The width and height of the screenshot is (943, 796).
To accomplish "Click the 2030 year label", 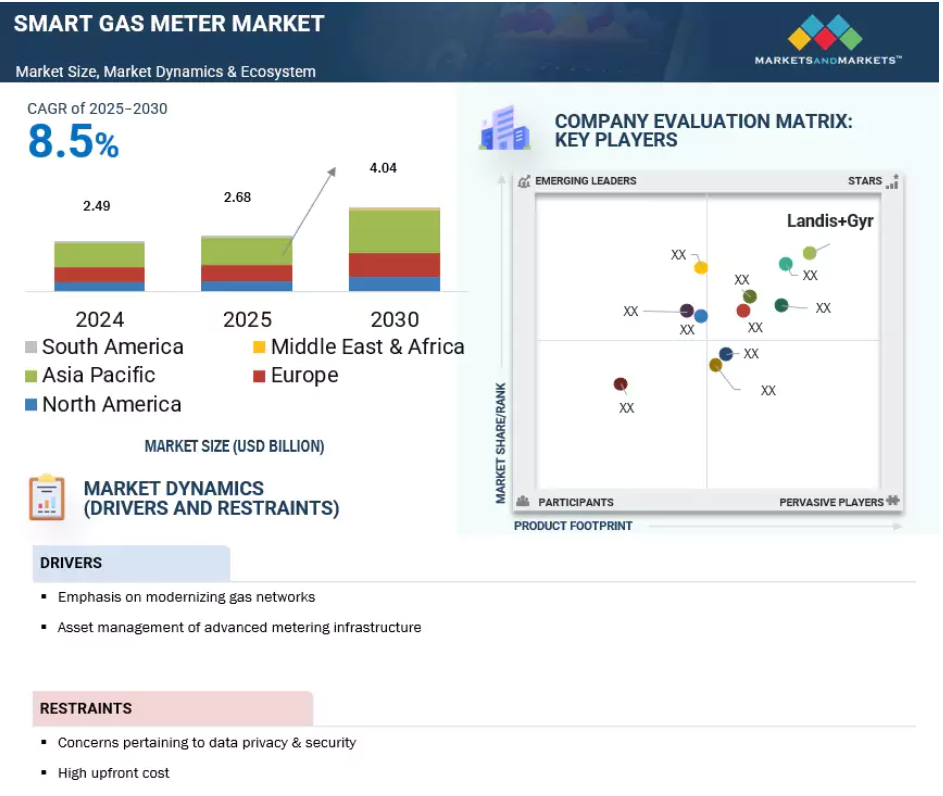I will [395, 320].
